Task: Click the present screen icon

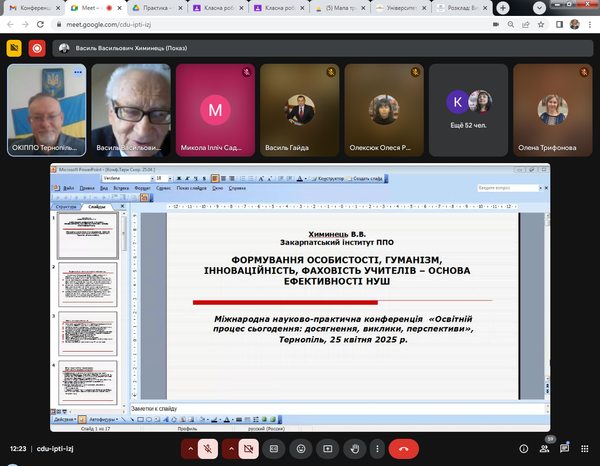Action: click(328, 449)
